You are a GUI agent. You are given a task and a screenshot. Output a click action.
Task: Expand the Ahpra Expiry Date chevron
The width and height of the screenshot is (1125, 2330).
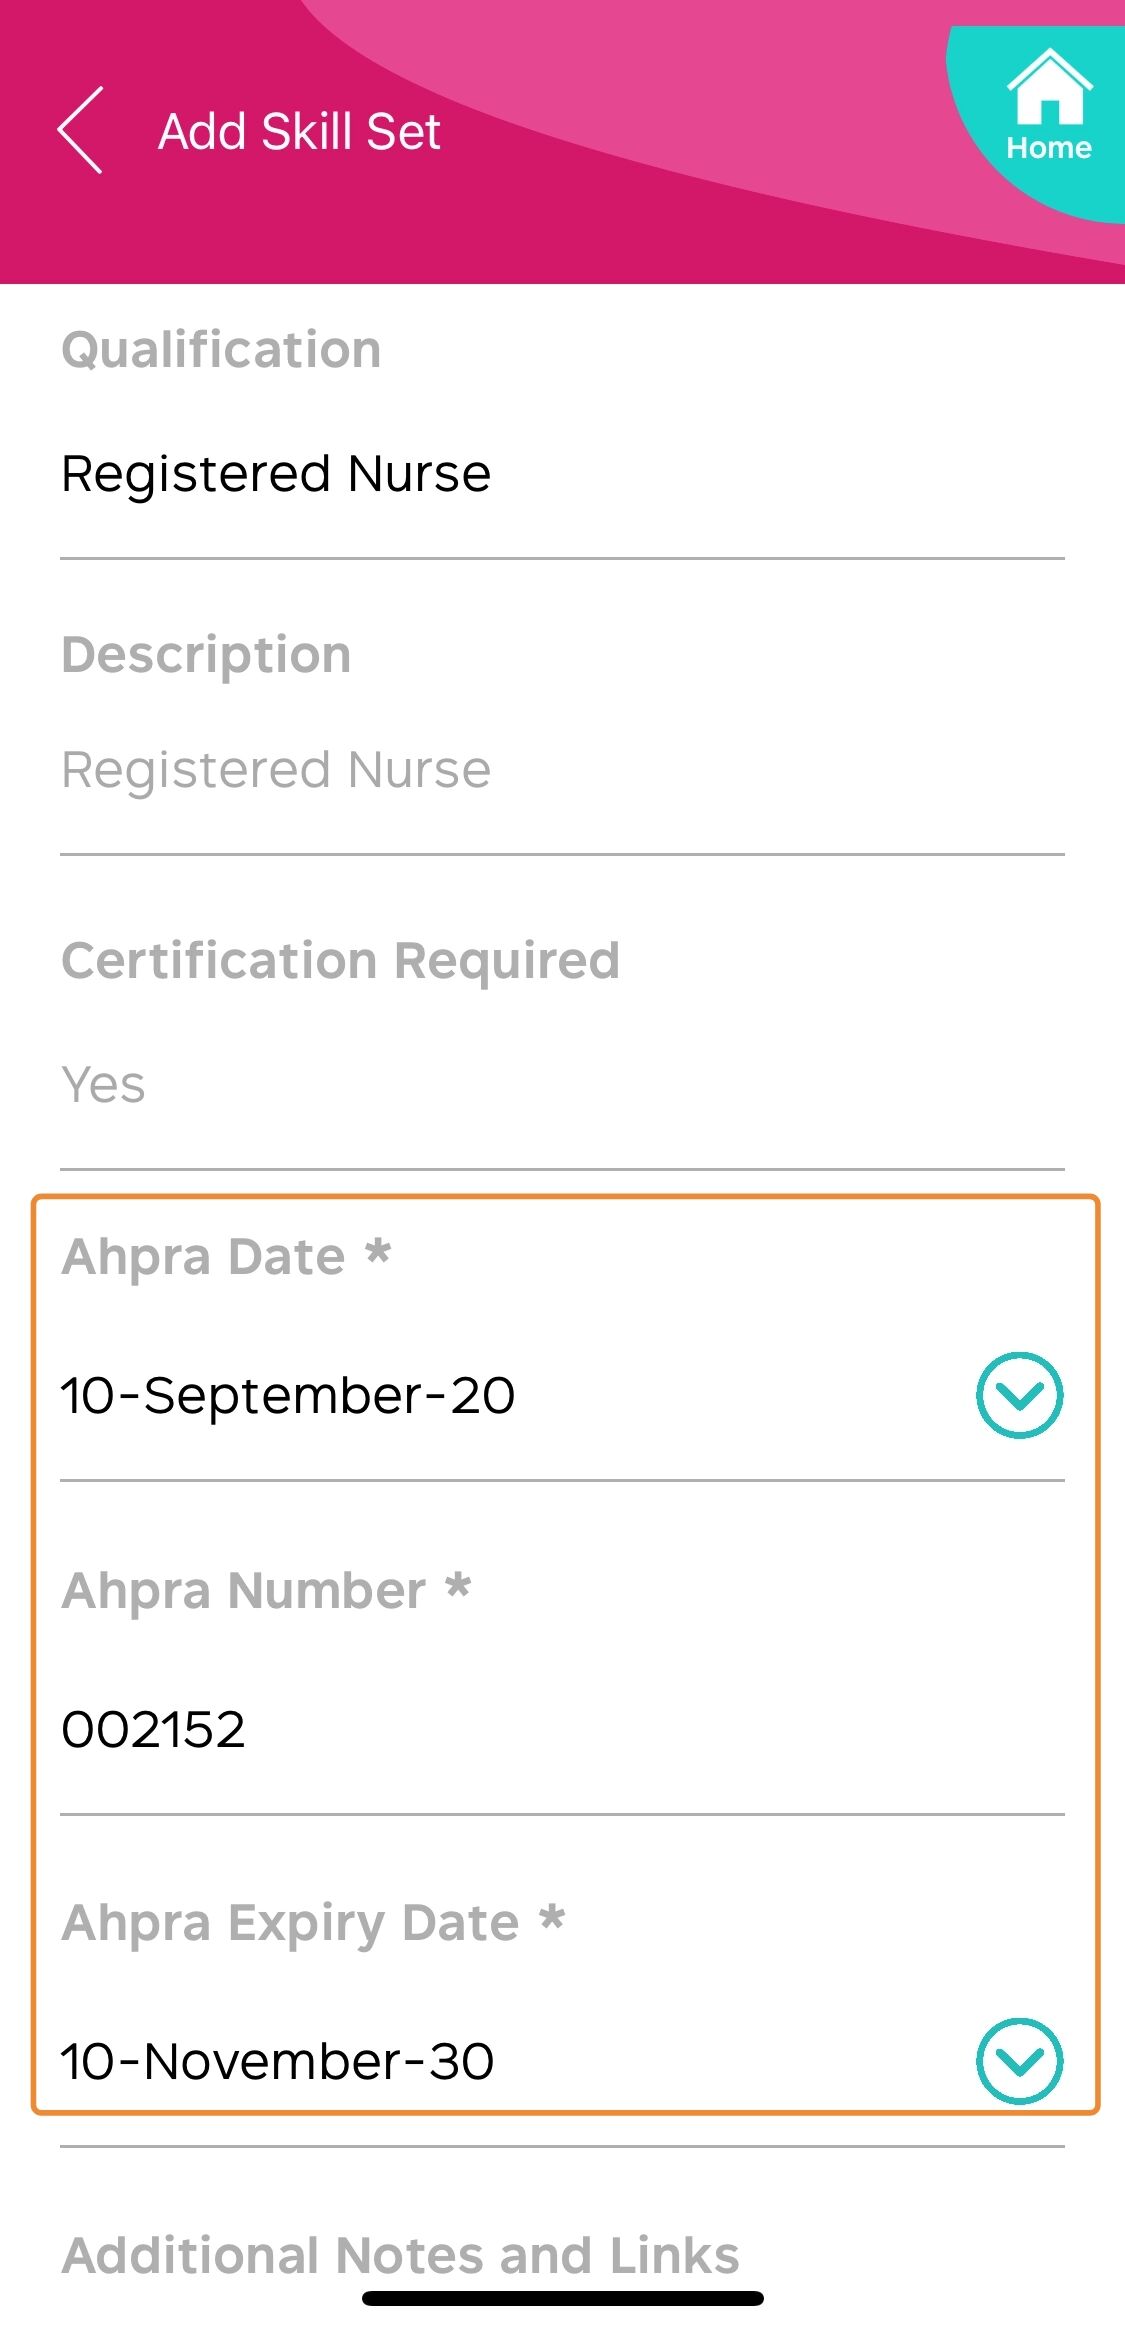(1019, 2061)
